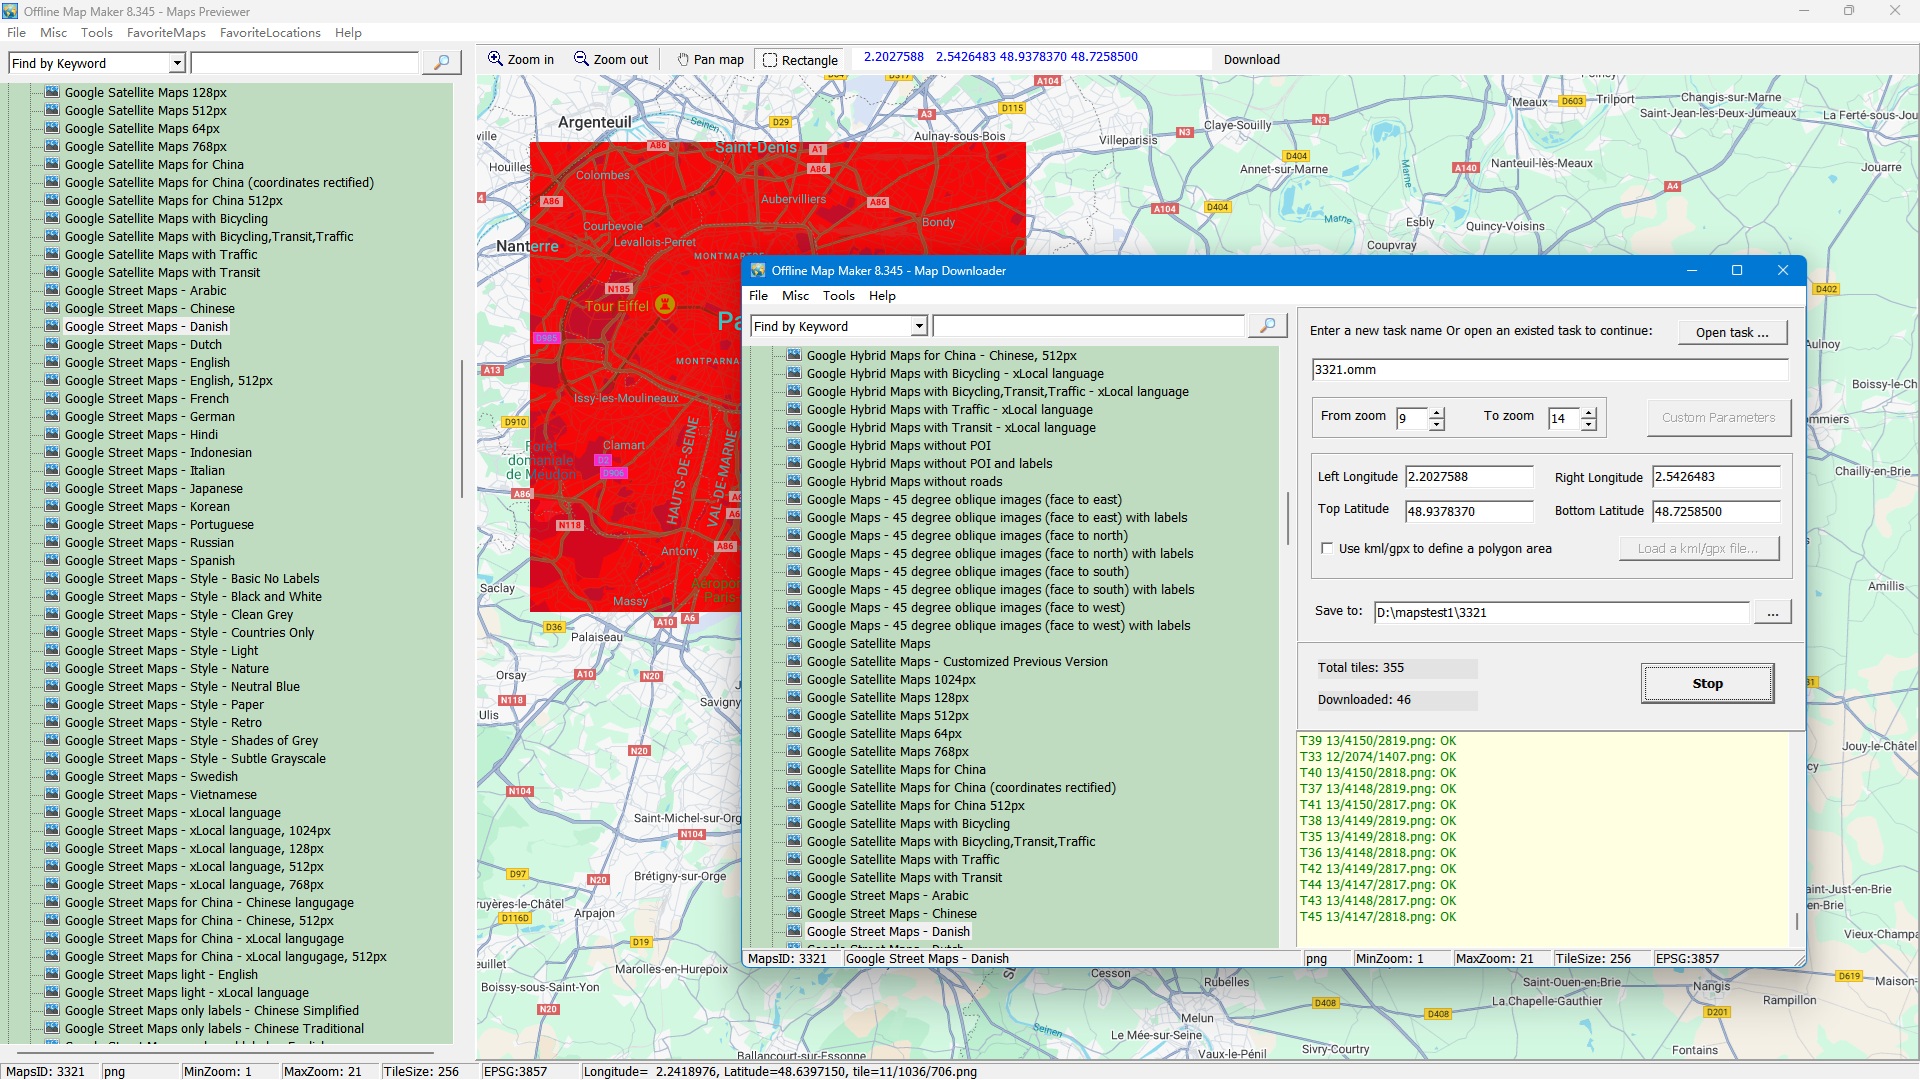The width and height of the screenshot is (1920, 1080).
Task: Click the map icon beside Google Street Maps - French
Action: click(52, 398)
